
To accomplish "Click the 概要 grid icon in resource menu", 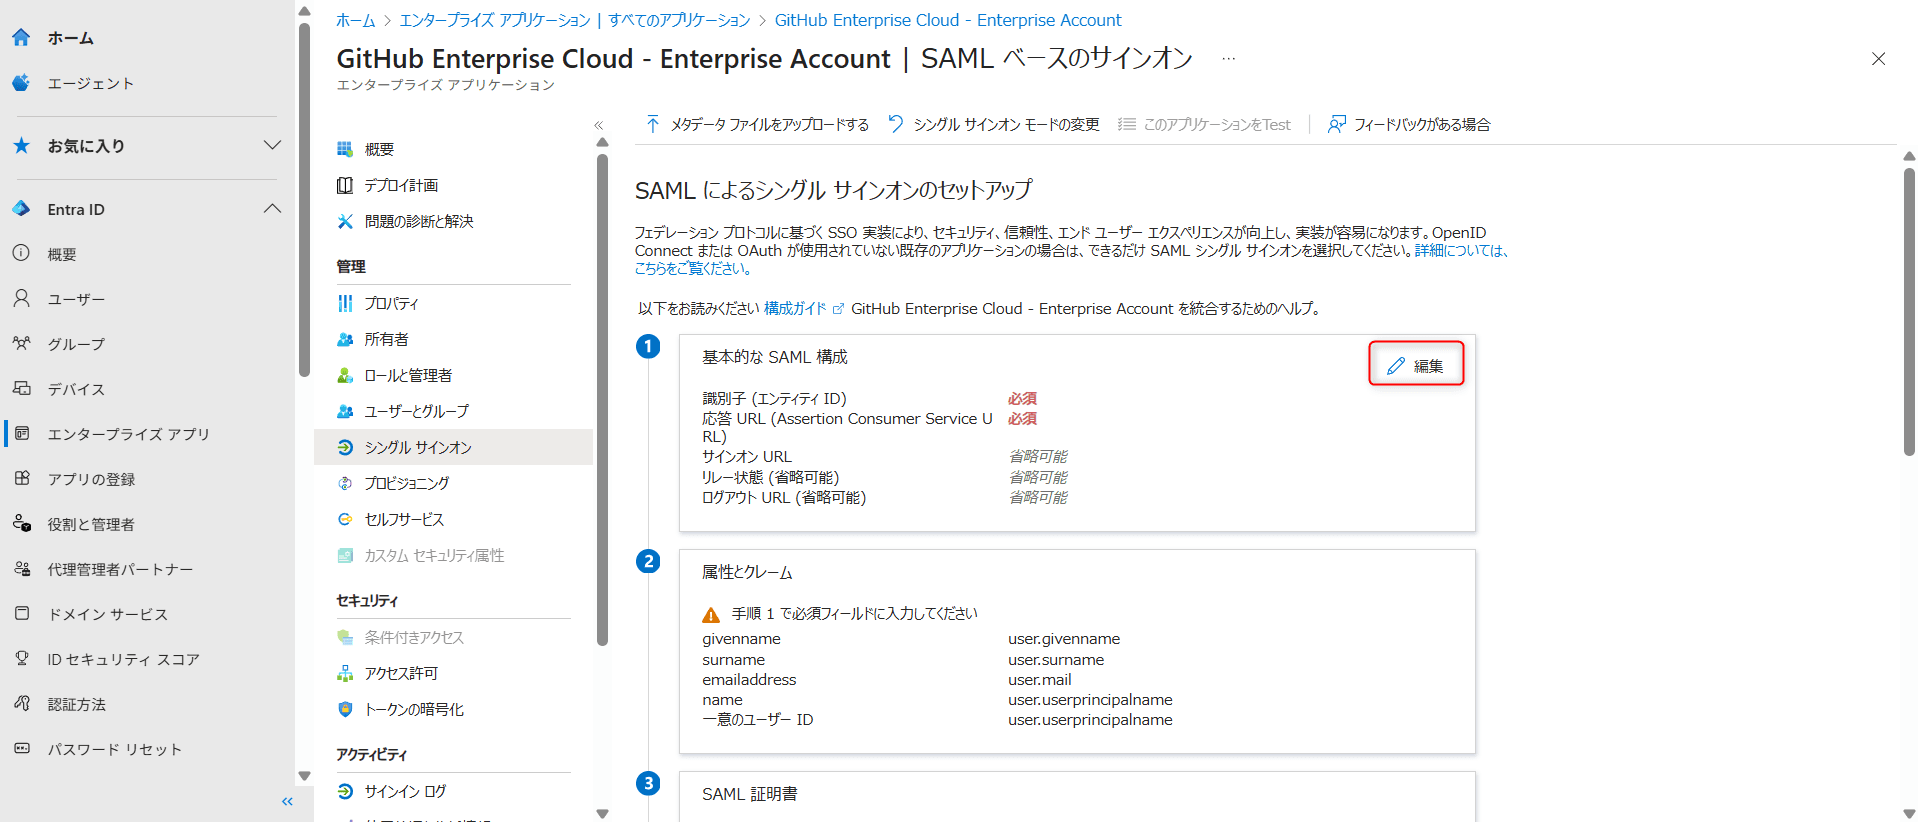I will [345, 149].
